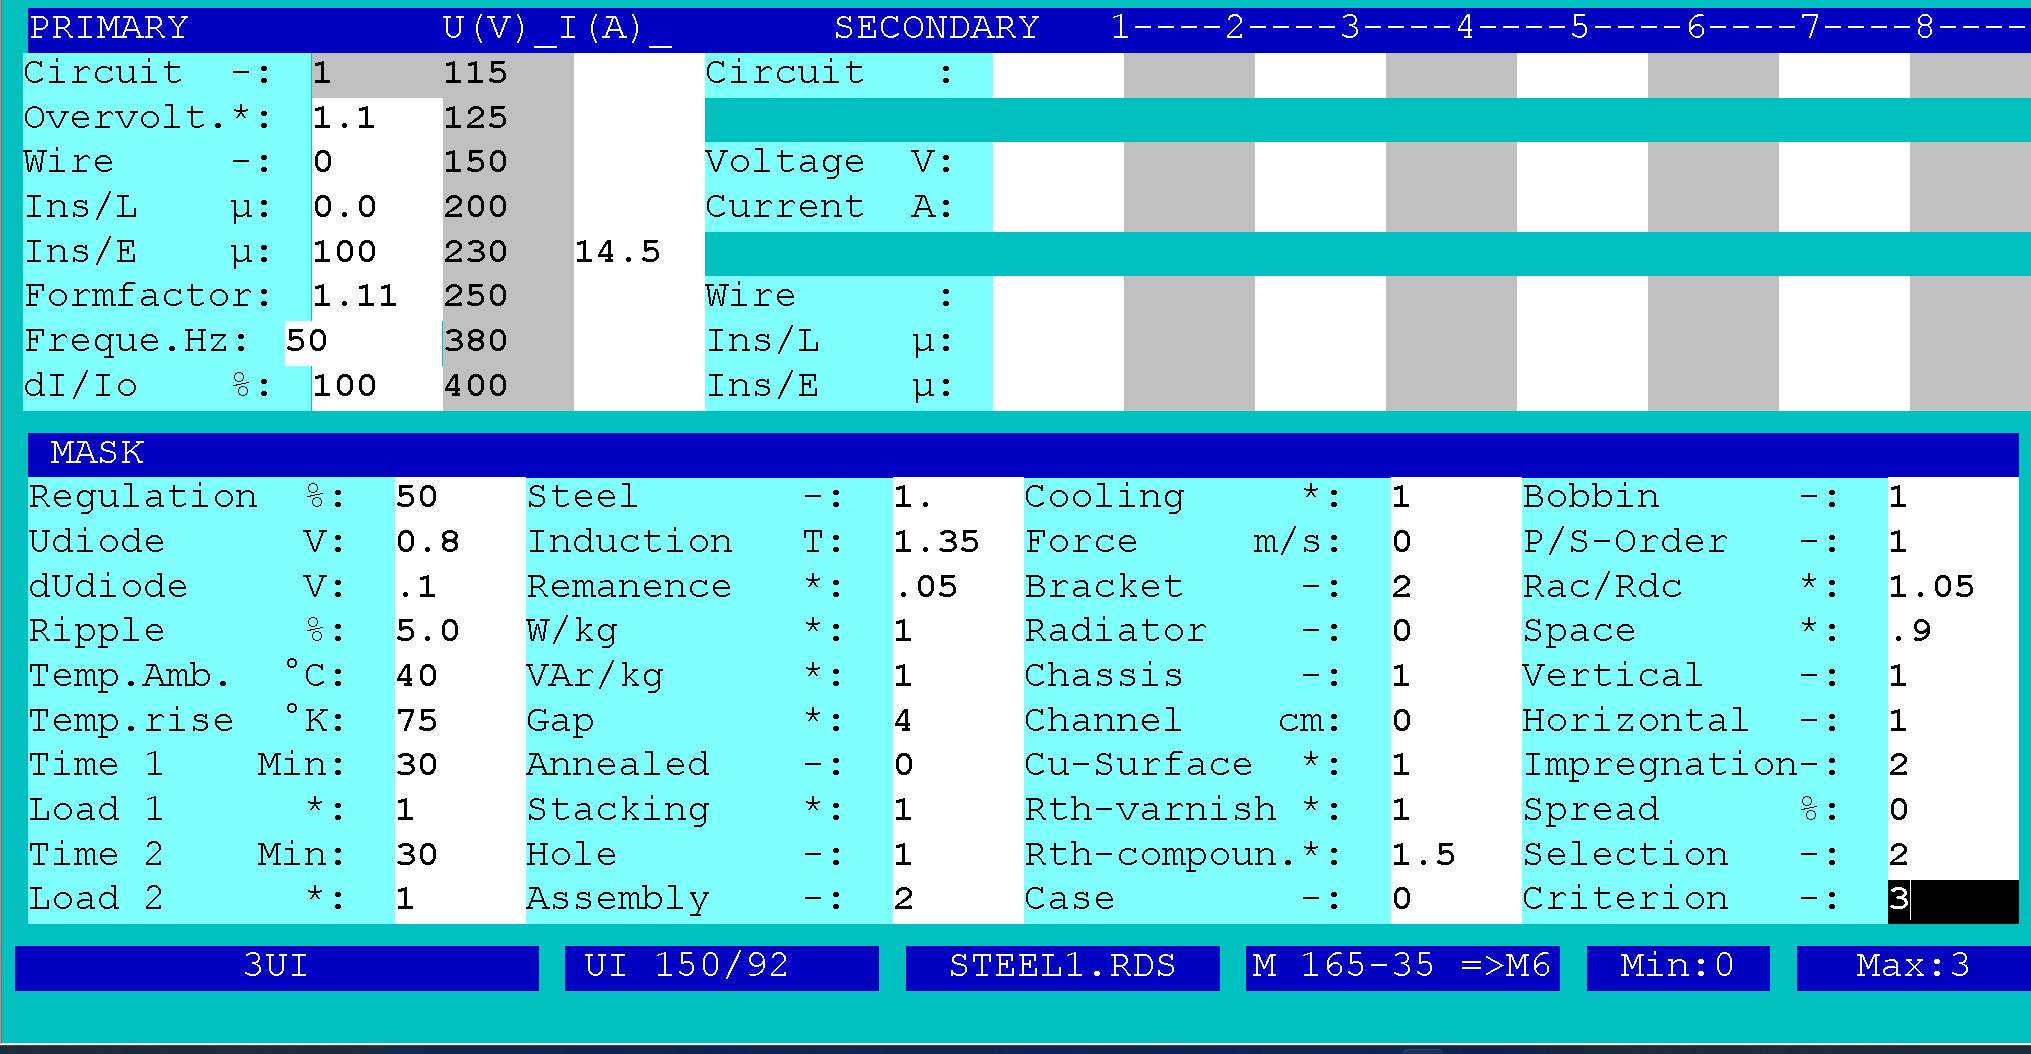This screenshot has width=2031, height=1054.
Task: Select the Remanence value .05
Action: point(958,588)
